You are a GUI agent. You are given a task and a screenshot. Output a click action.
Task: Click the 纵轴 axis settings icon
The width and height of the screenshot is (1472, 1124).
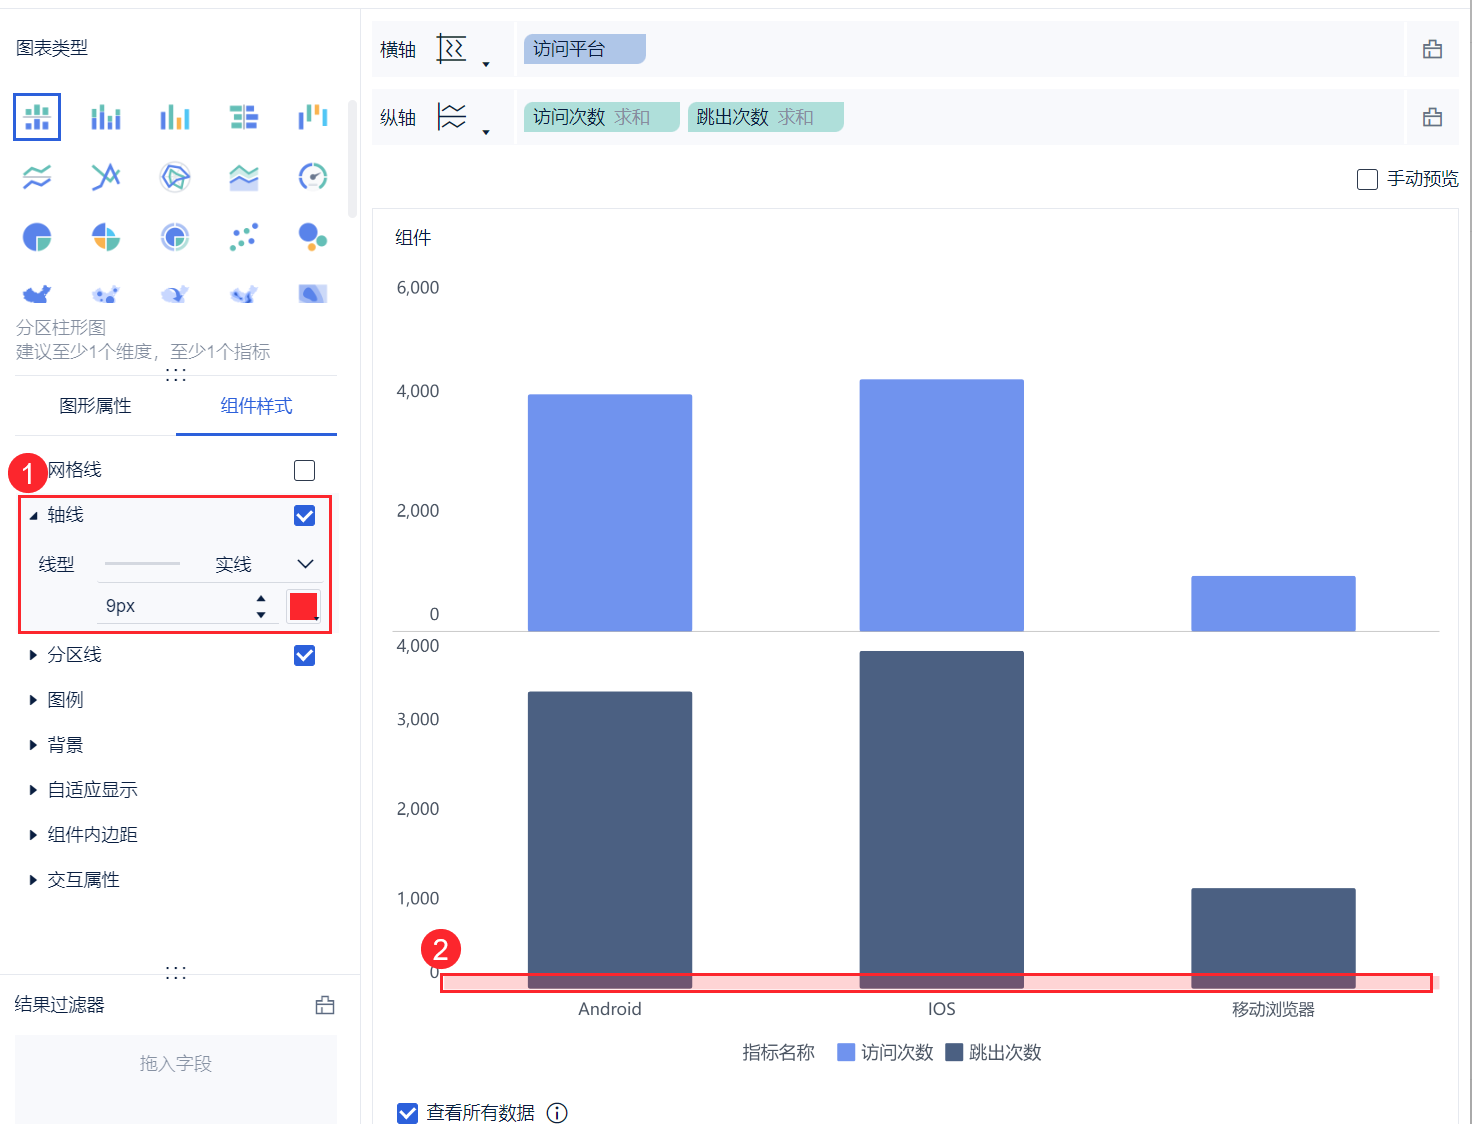pos(452,117)
